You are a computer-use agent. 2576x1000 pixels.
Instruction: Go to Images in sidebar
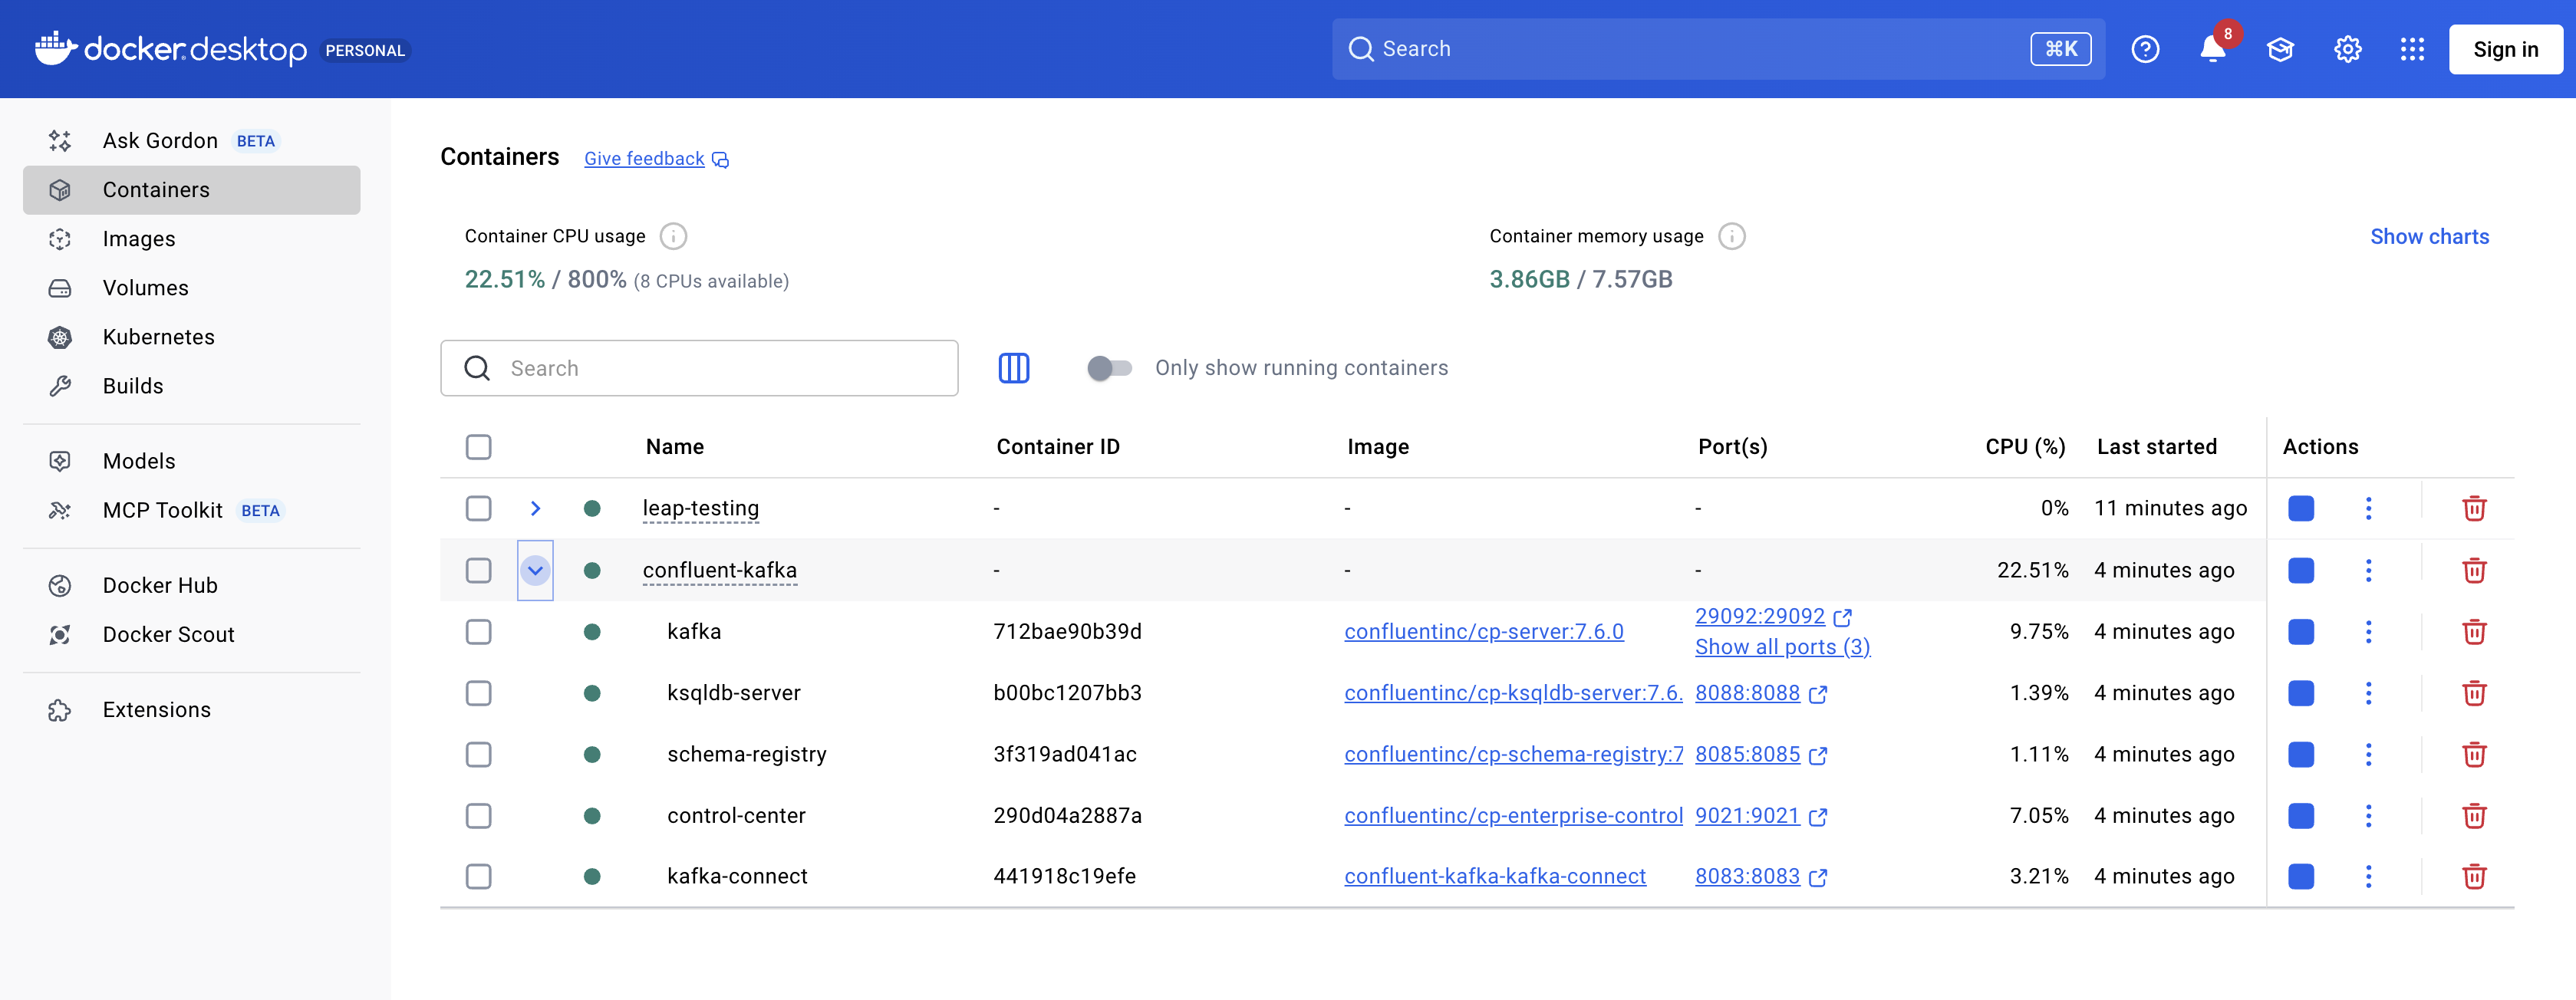(x=191, y=239)
